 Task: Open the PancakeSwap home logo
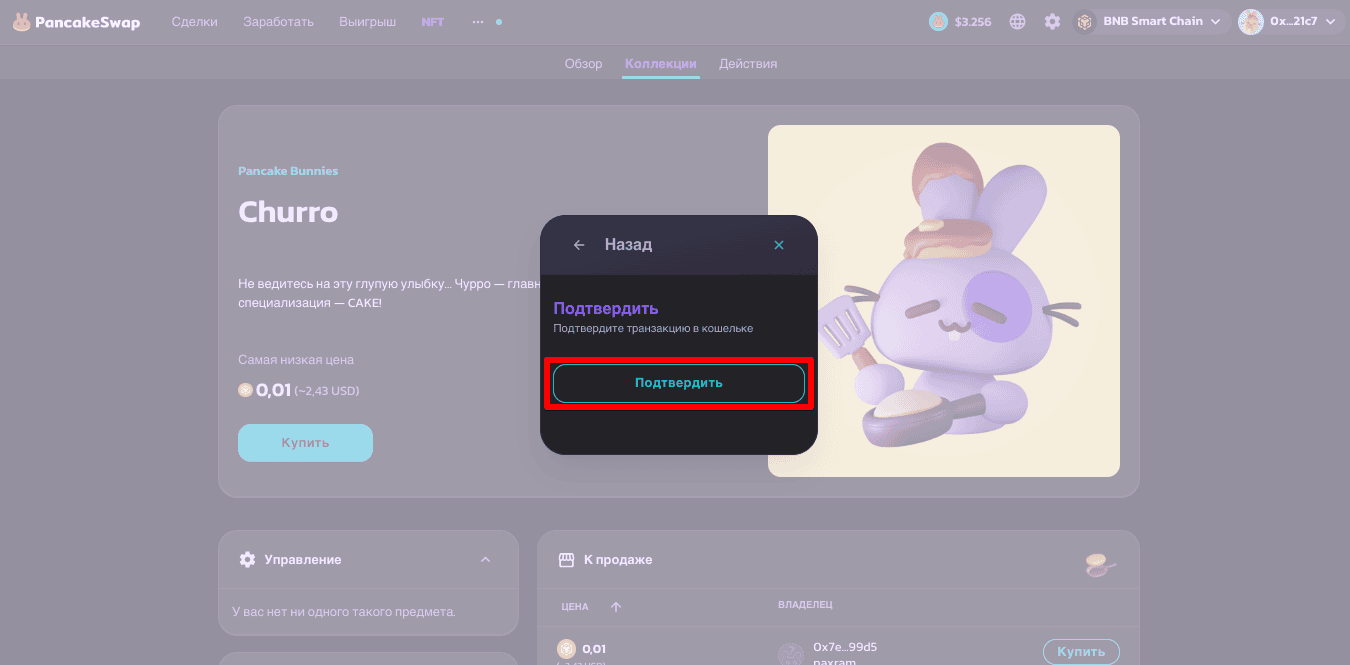(76, 21)
